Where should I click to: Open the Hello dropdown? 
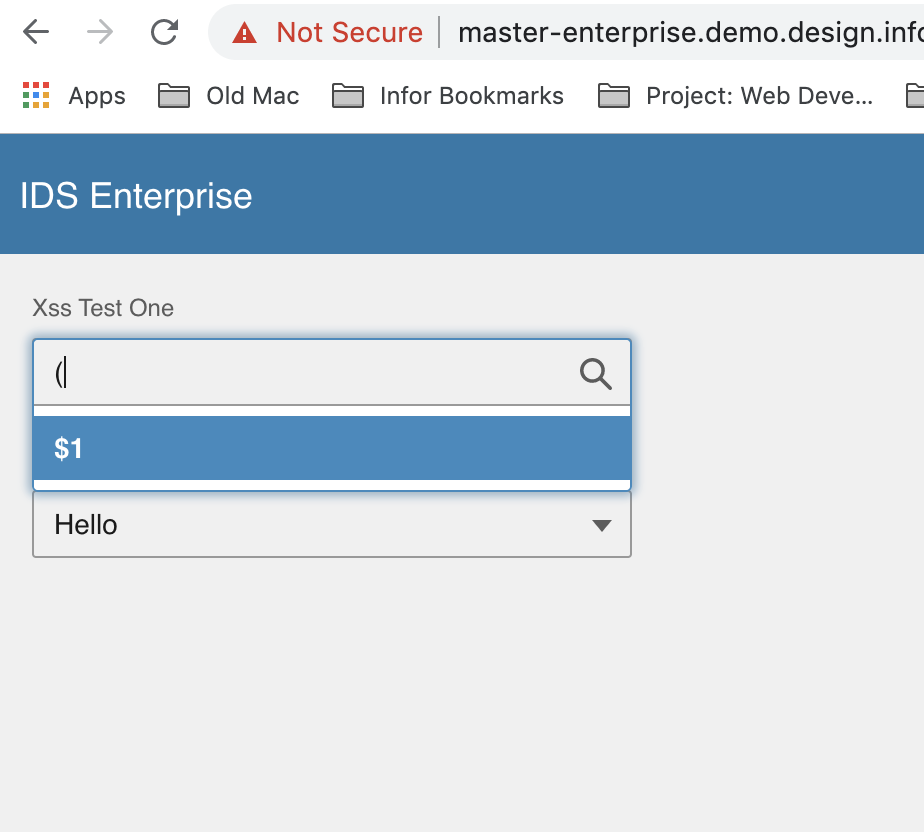point(332,524)
